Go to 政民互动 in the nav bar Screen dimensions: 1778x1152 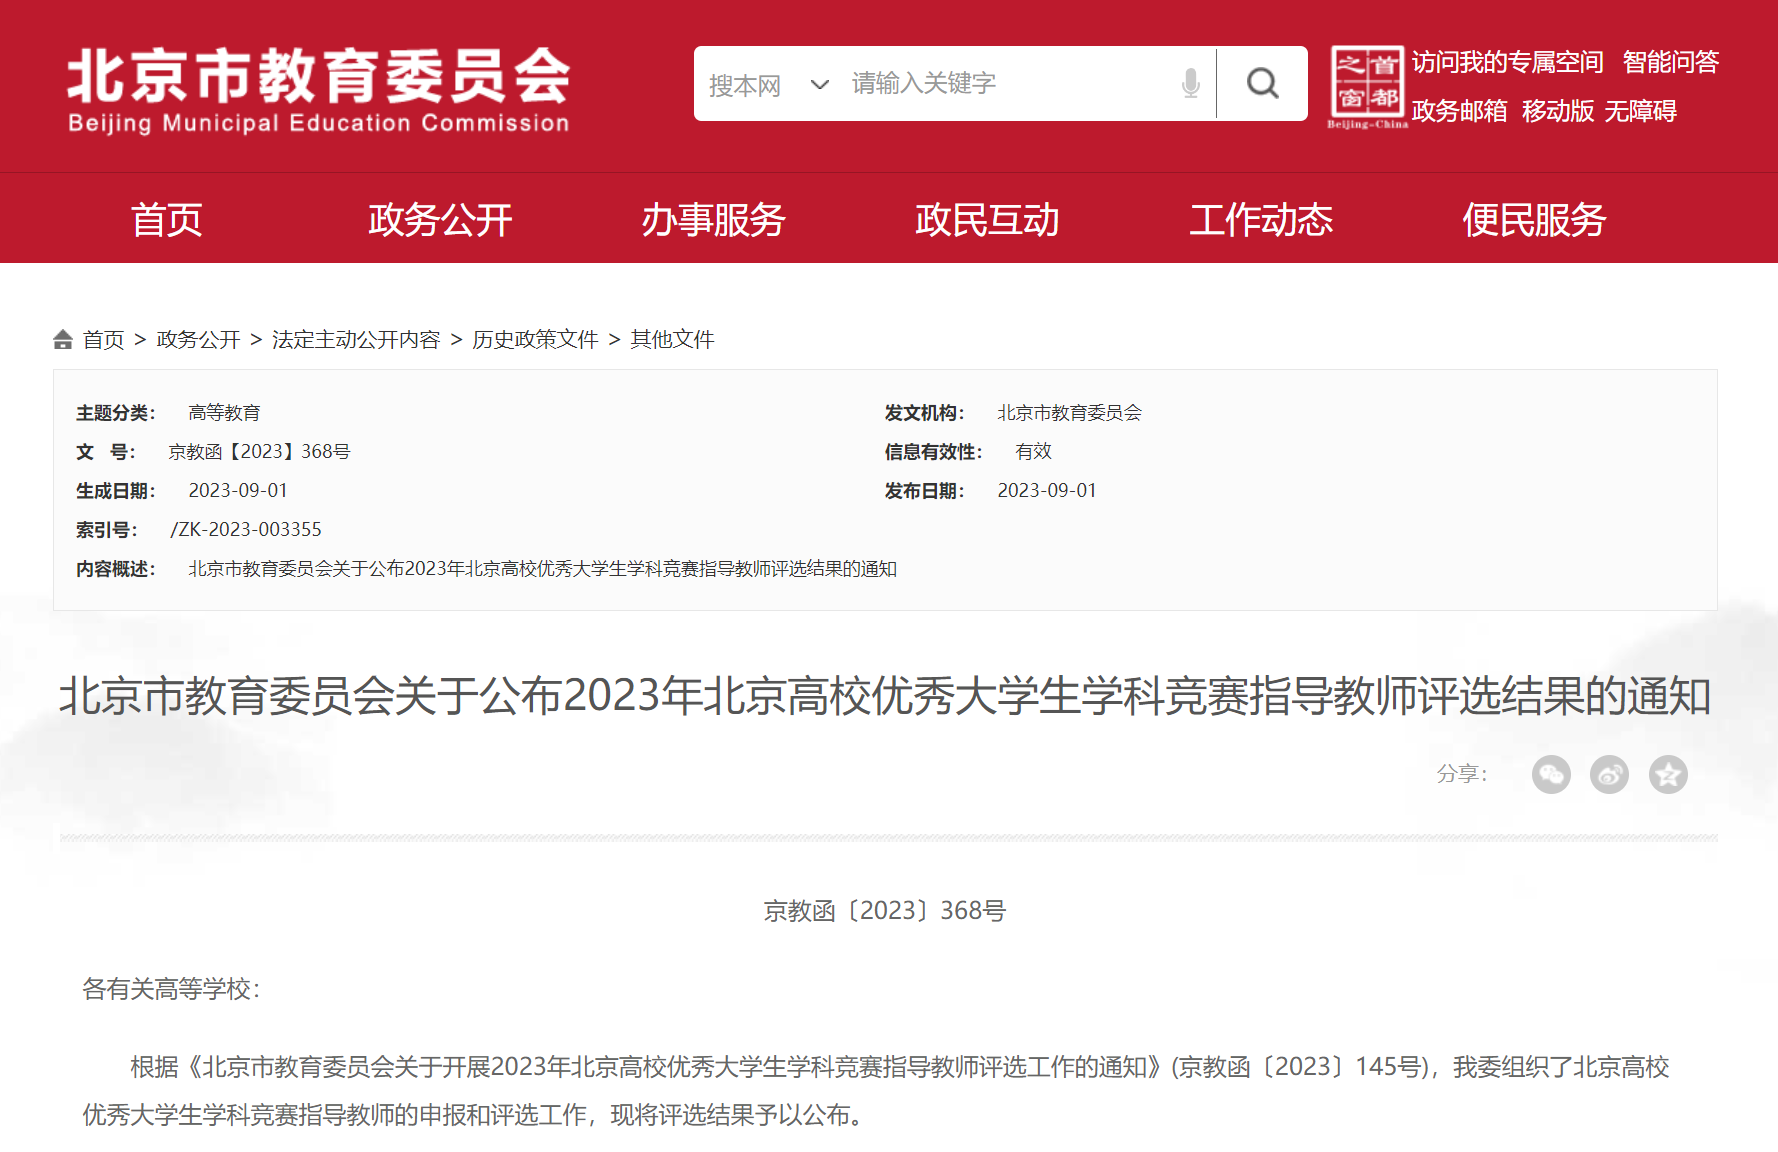[x=987, y=219]
